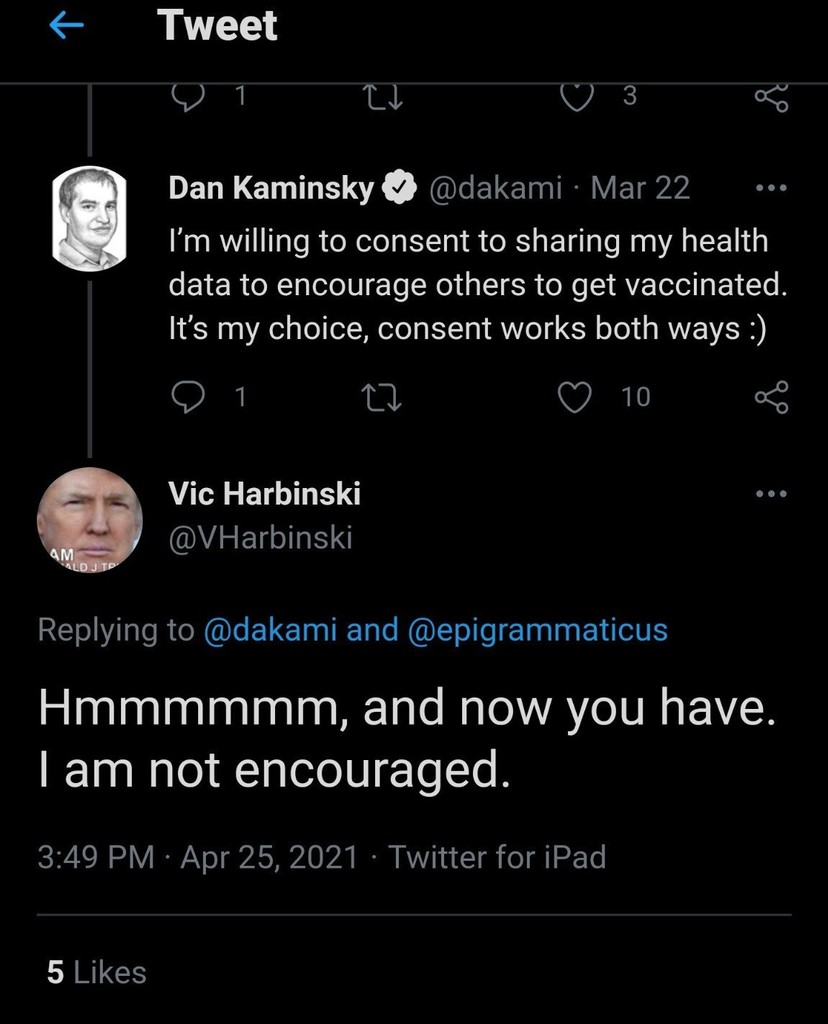Screen dimensions: 828x1024
Task: Open the @epigrammaticus mention link
Action: (x=538, y=630)
